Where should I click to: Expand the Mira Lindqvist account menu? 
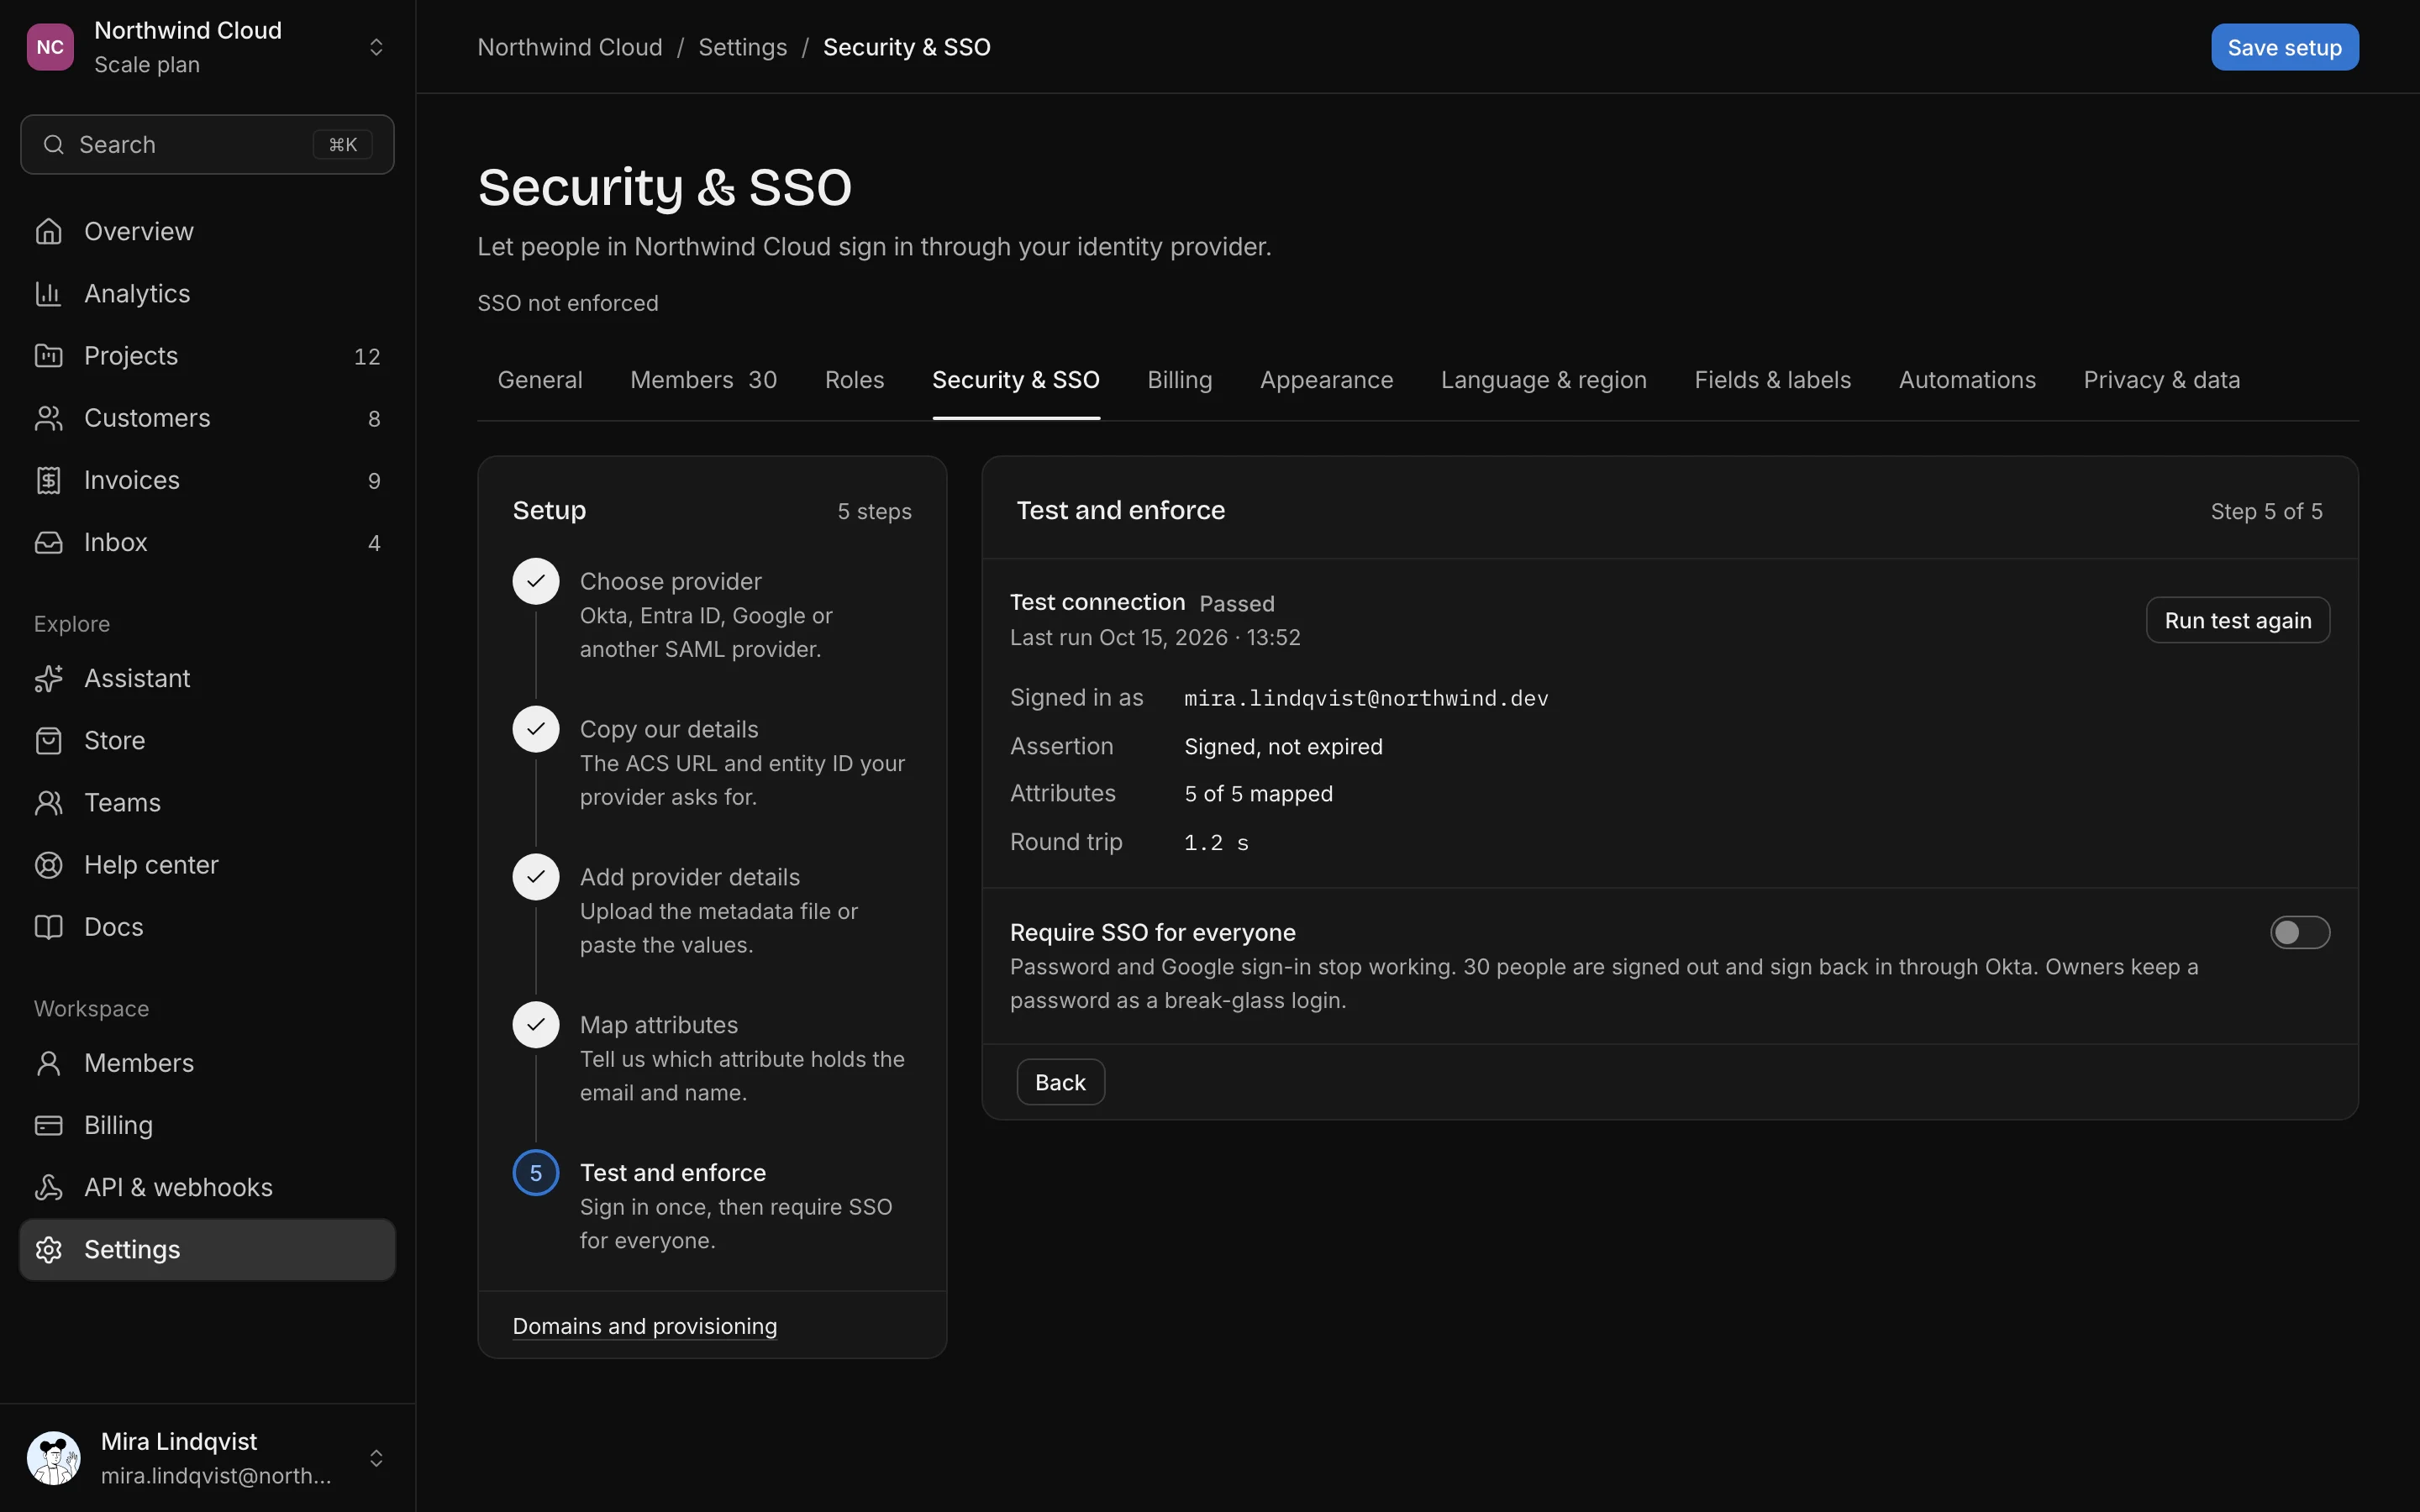[376, 1458]
